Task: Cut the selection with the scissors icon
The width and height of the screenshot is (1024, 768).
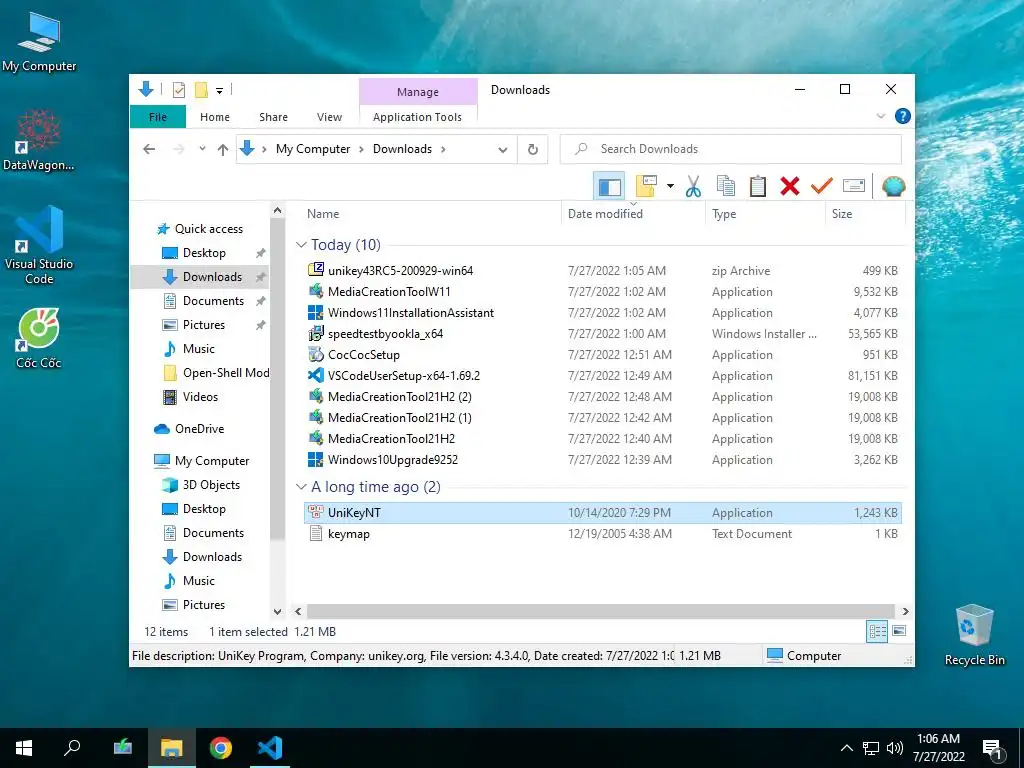Action: coord(693,186)
